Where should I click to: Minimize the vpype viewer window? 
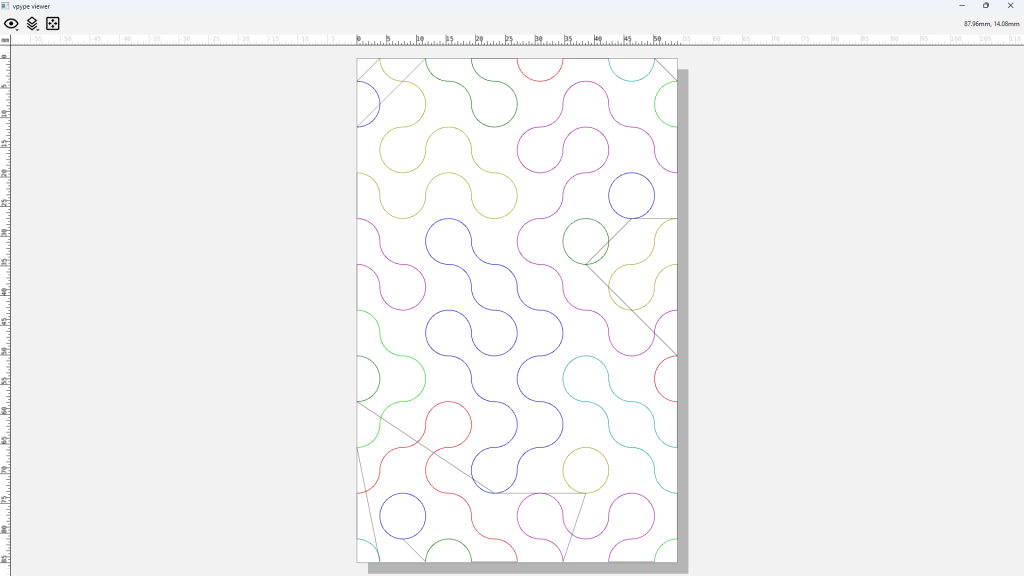point(962,6)
